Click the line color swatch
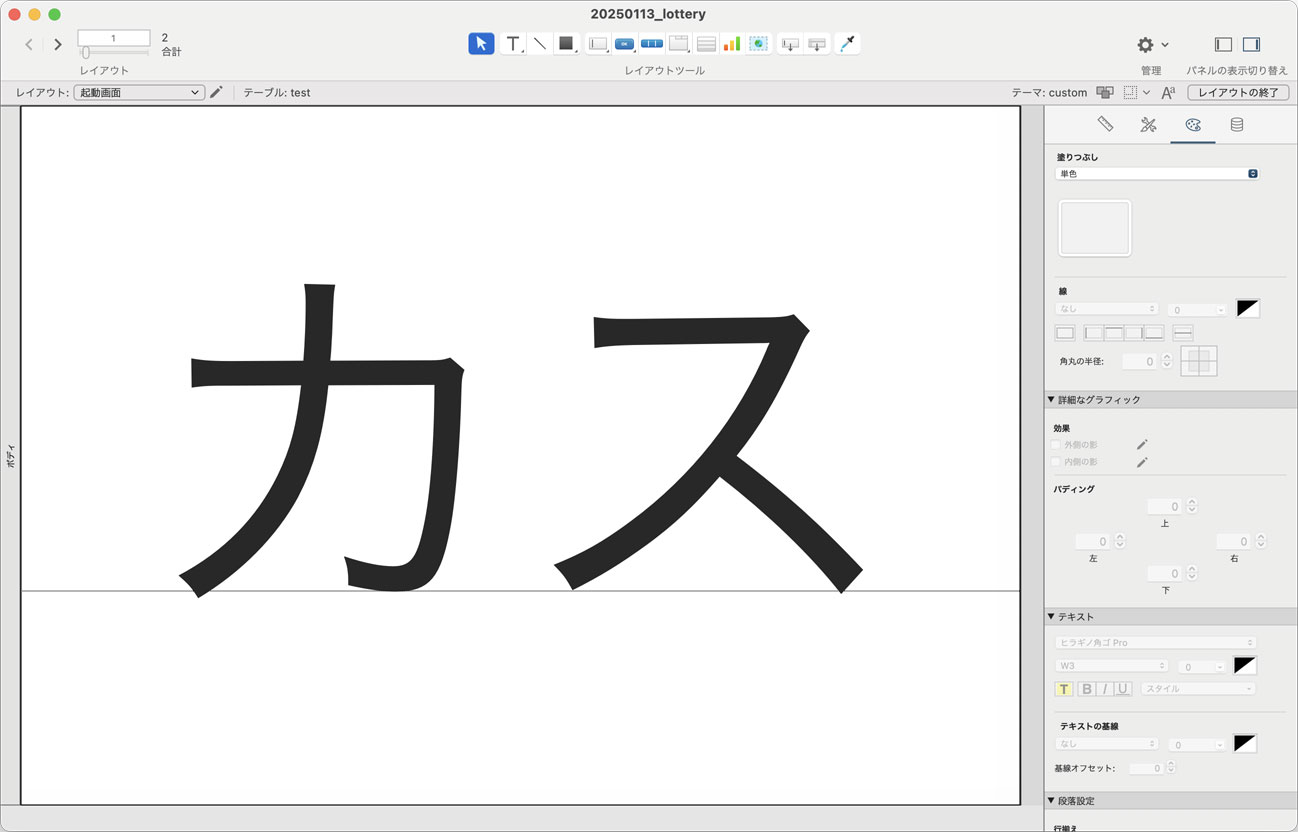Screen dimensions: 1298x832 click(1247, 309)
